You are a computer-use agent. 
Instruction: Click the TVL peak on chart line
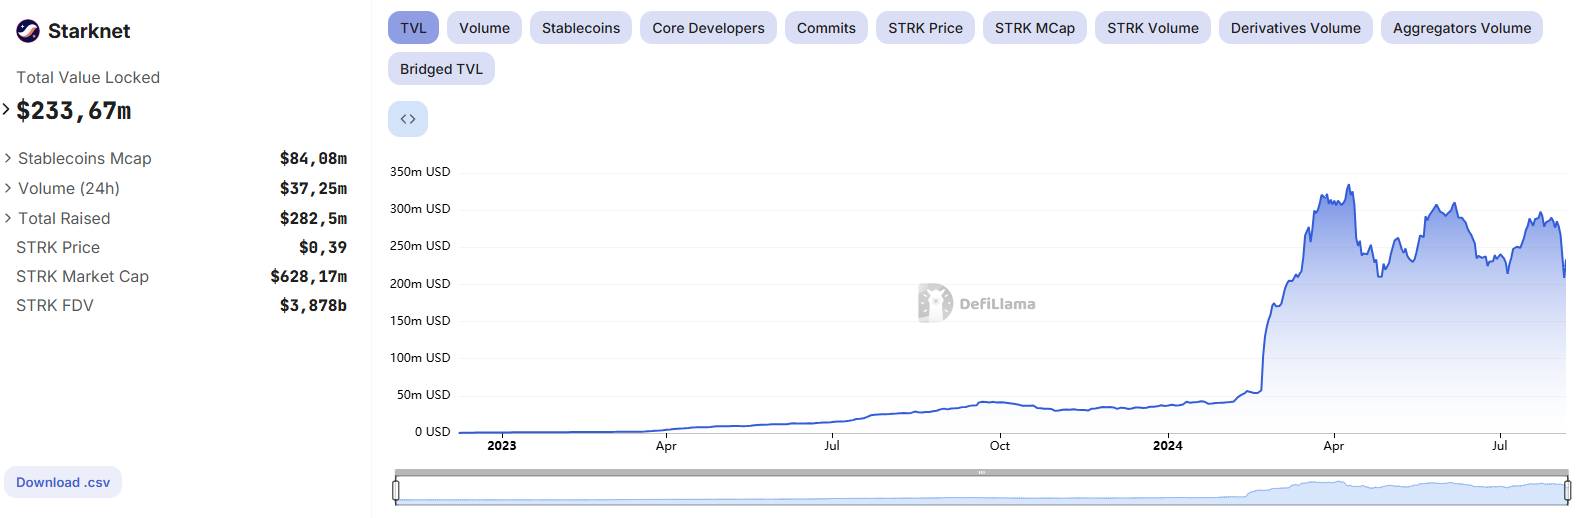coord(1349,185)
